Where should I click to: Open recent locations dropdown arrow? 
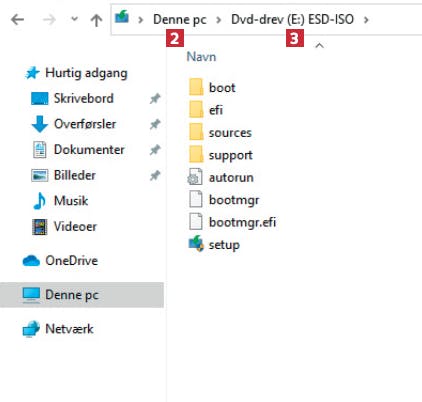(x=74, y=19)
